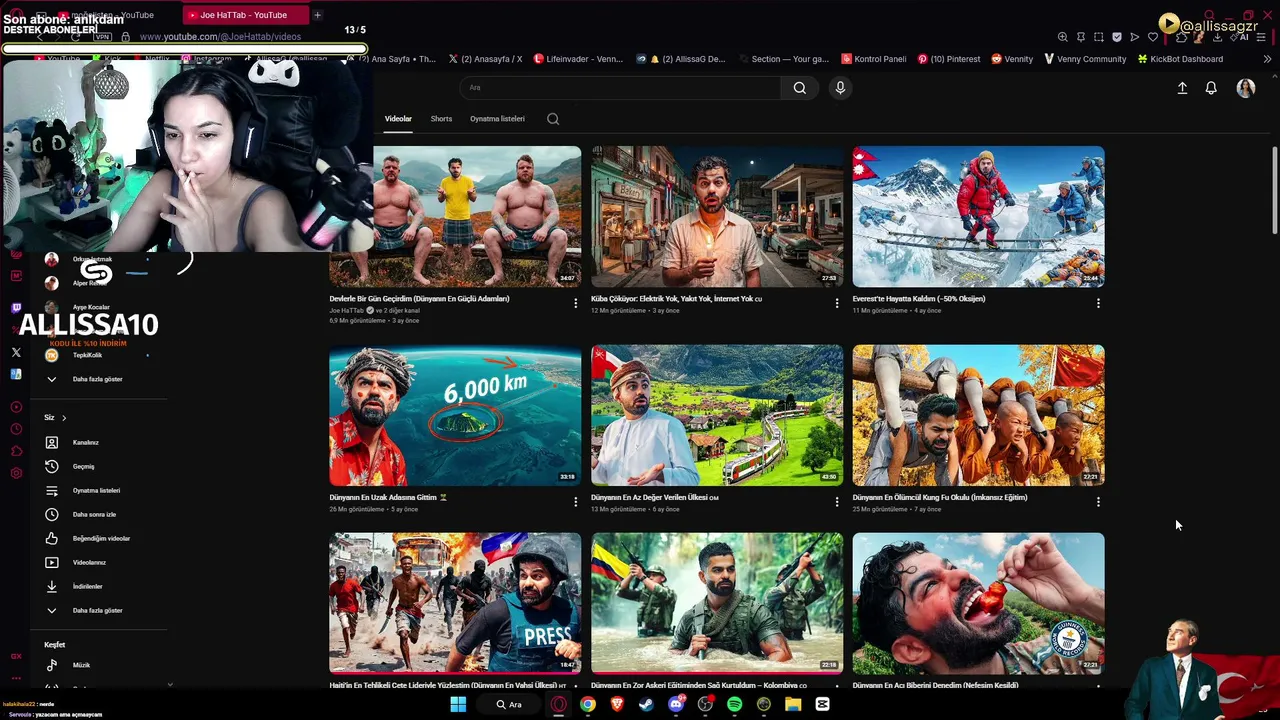Open Steam from the taskbar
Screen dimensions: 1280x720
(x=646, y=704)
